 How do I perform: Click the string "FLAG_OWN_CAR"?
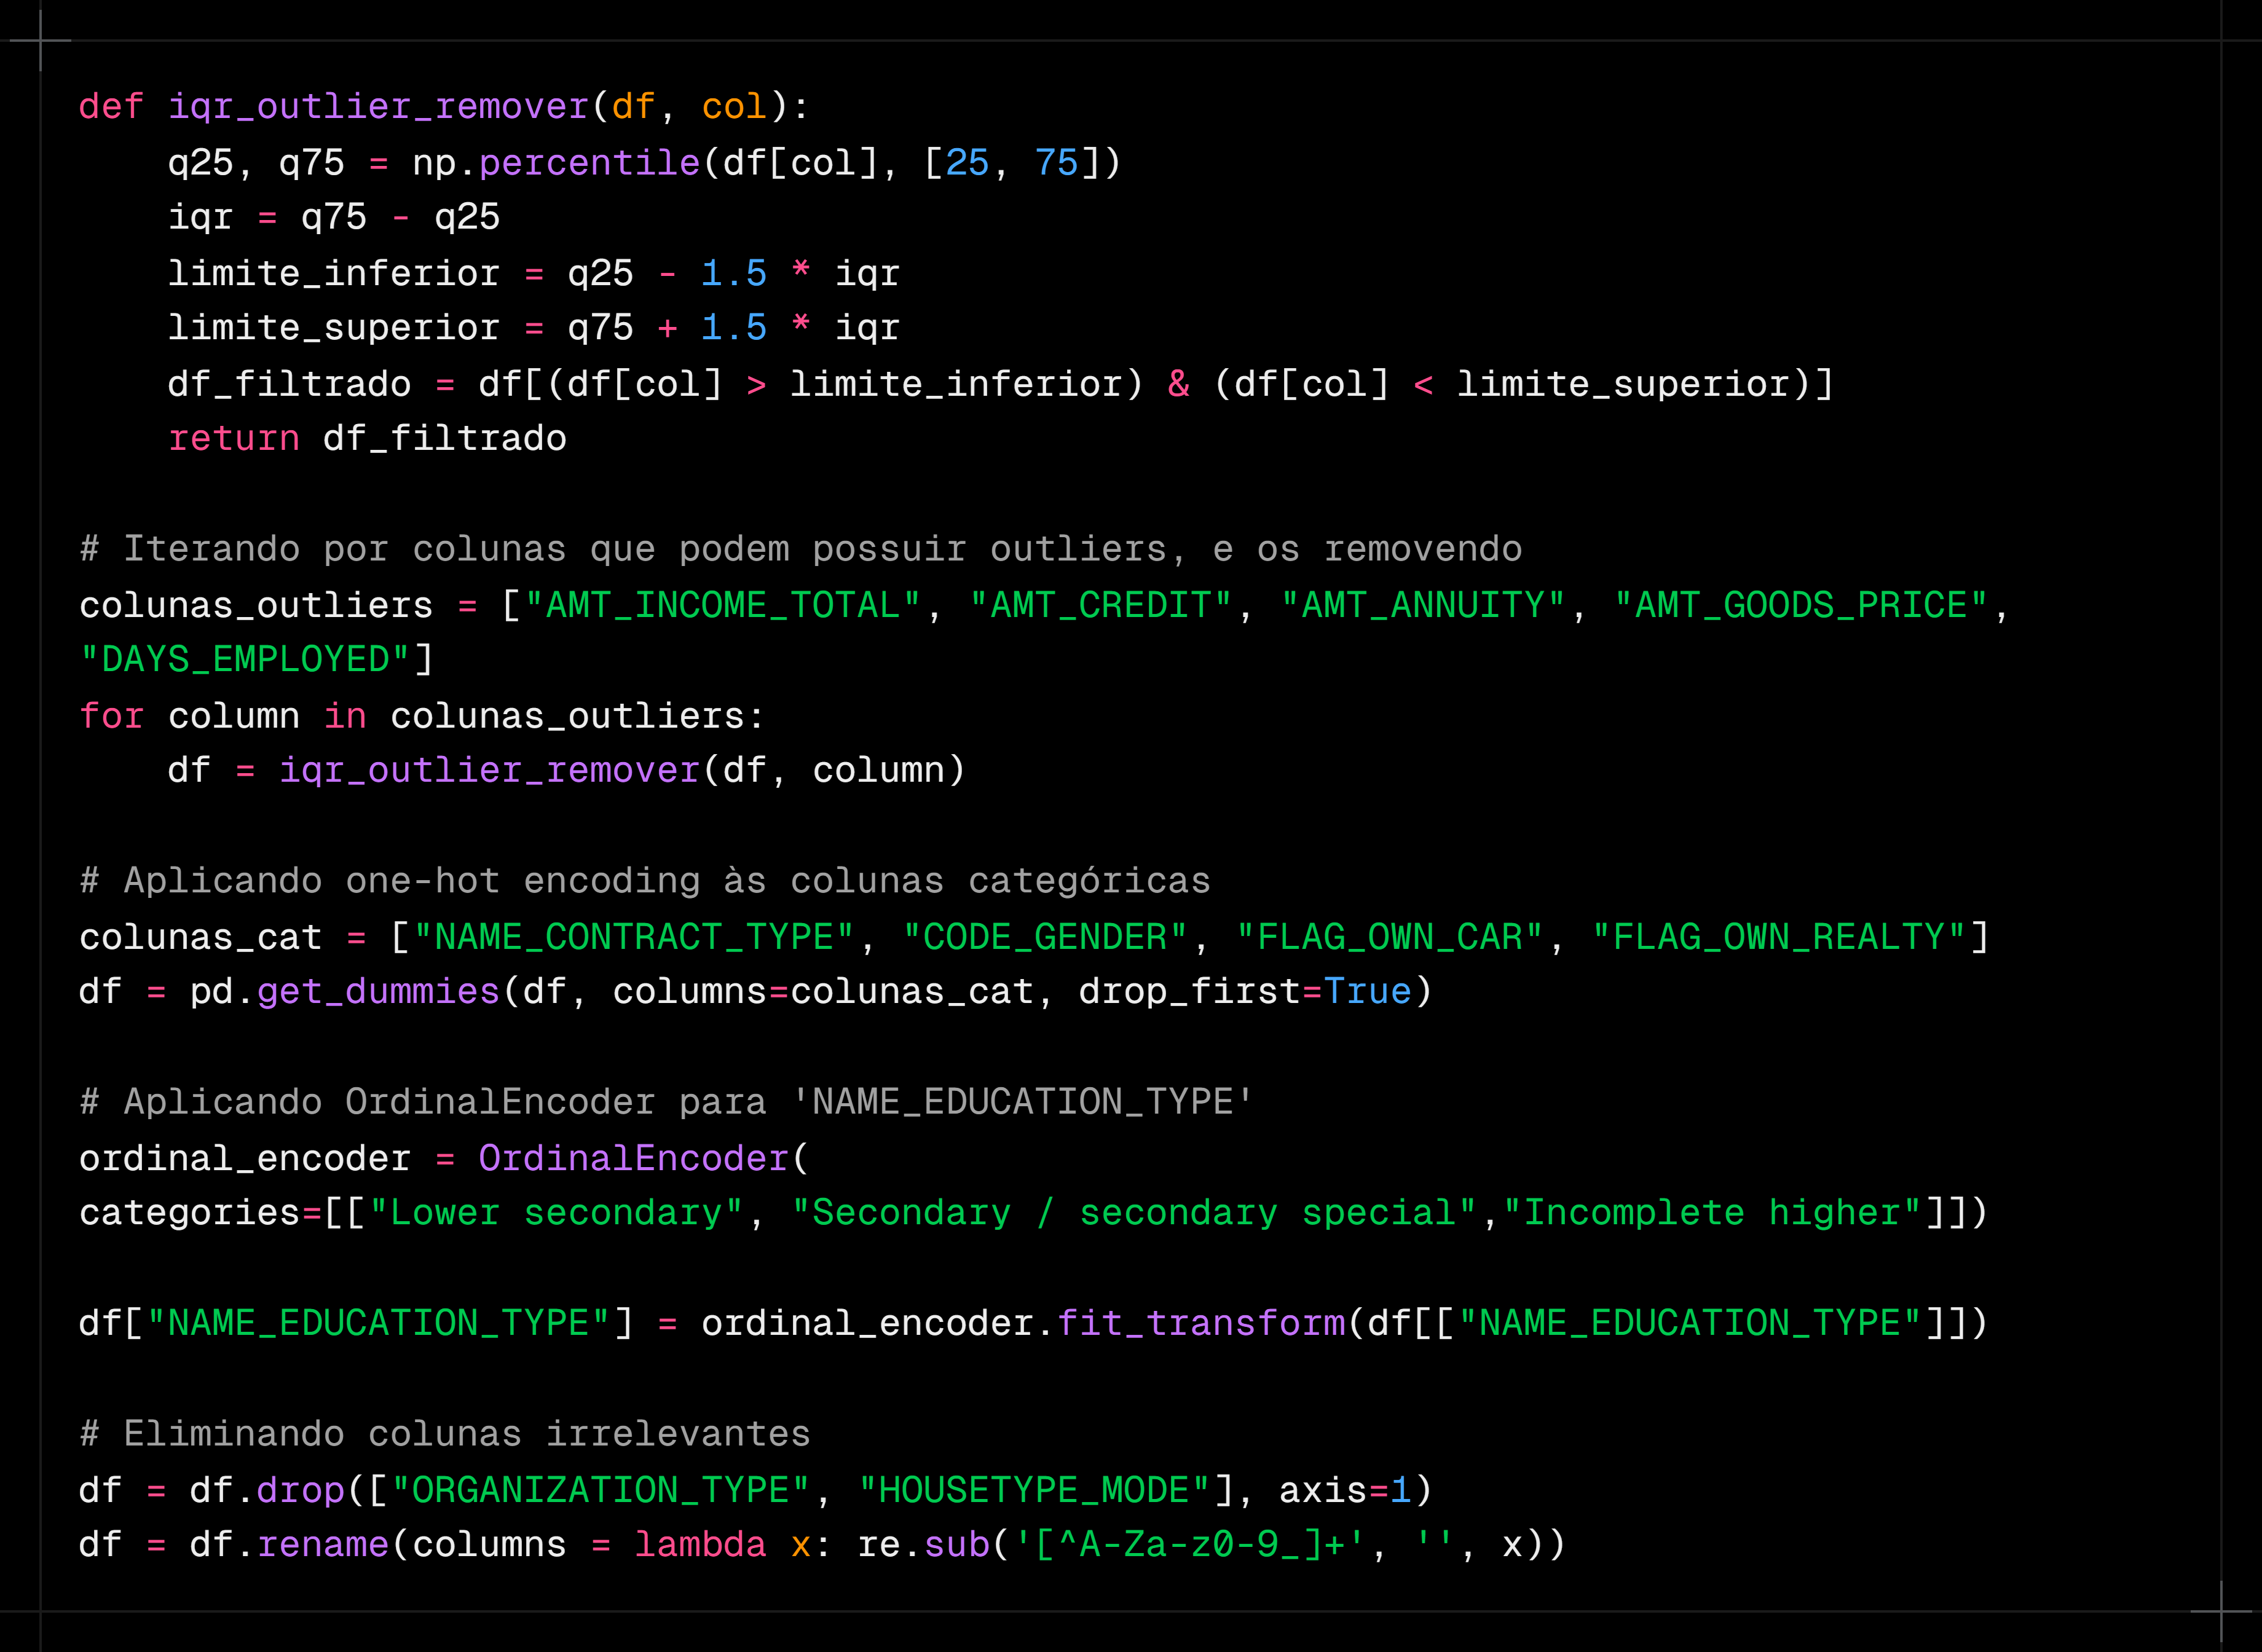(1389, 937)
